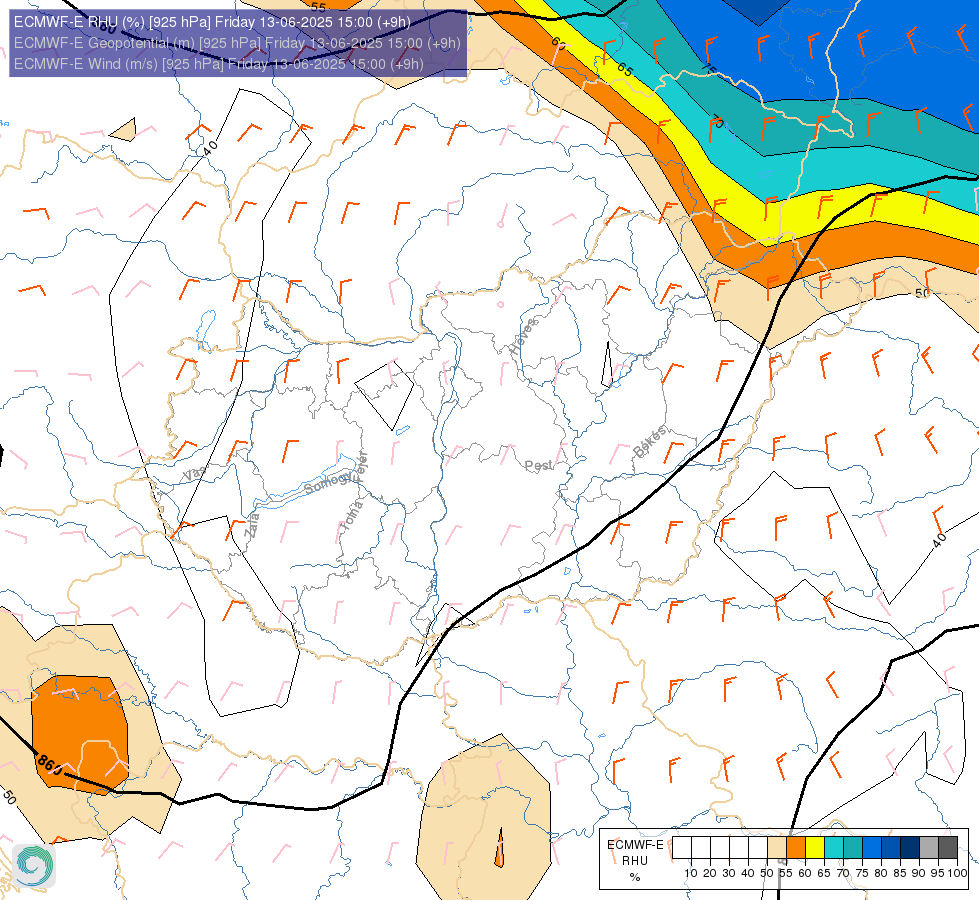Click the 'Fejér' county label on map
The height and width of the screenshot is (900, 979).
[360, 467]
